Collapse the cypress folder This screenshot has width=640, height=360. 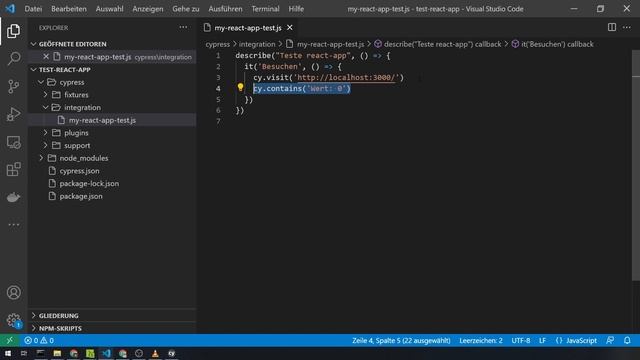pos(41,82)
